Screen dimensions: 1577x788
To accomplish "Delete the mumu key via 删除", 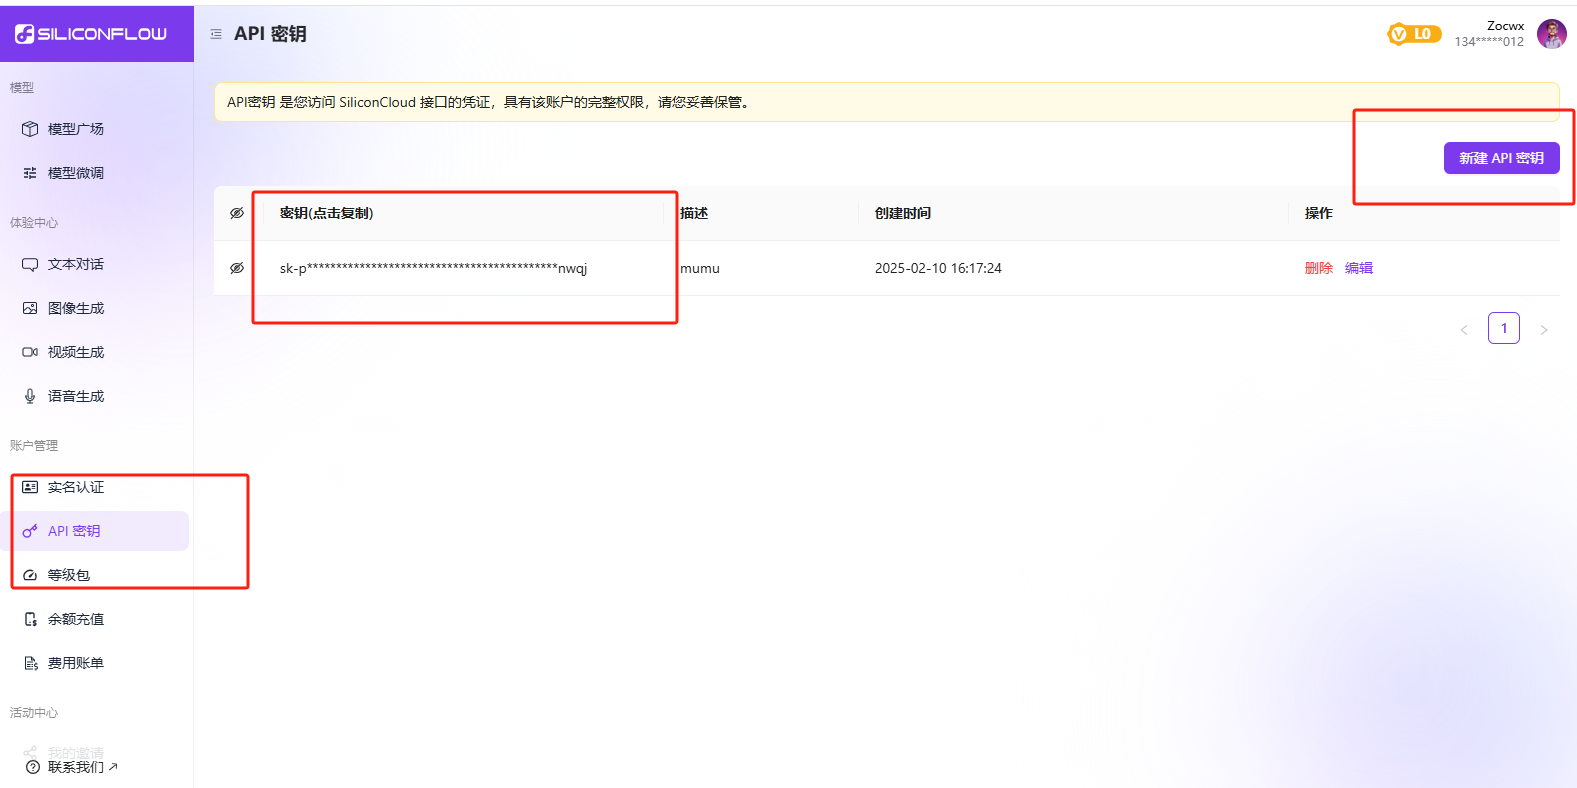I will [1319, 268].
